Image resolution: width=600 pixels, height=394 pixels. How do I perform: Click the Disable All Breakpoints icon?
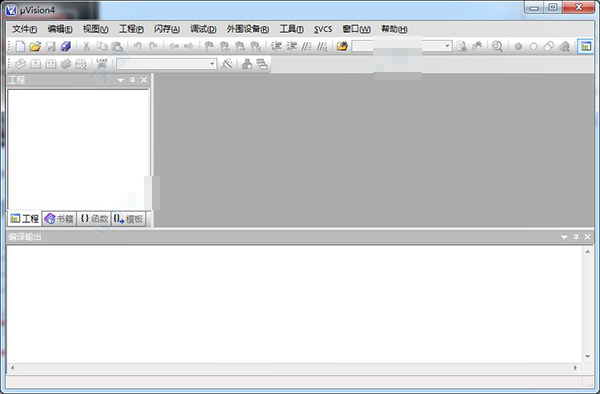tap(549, 46)
